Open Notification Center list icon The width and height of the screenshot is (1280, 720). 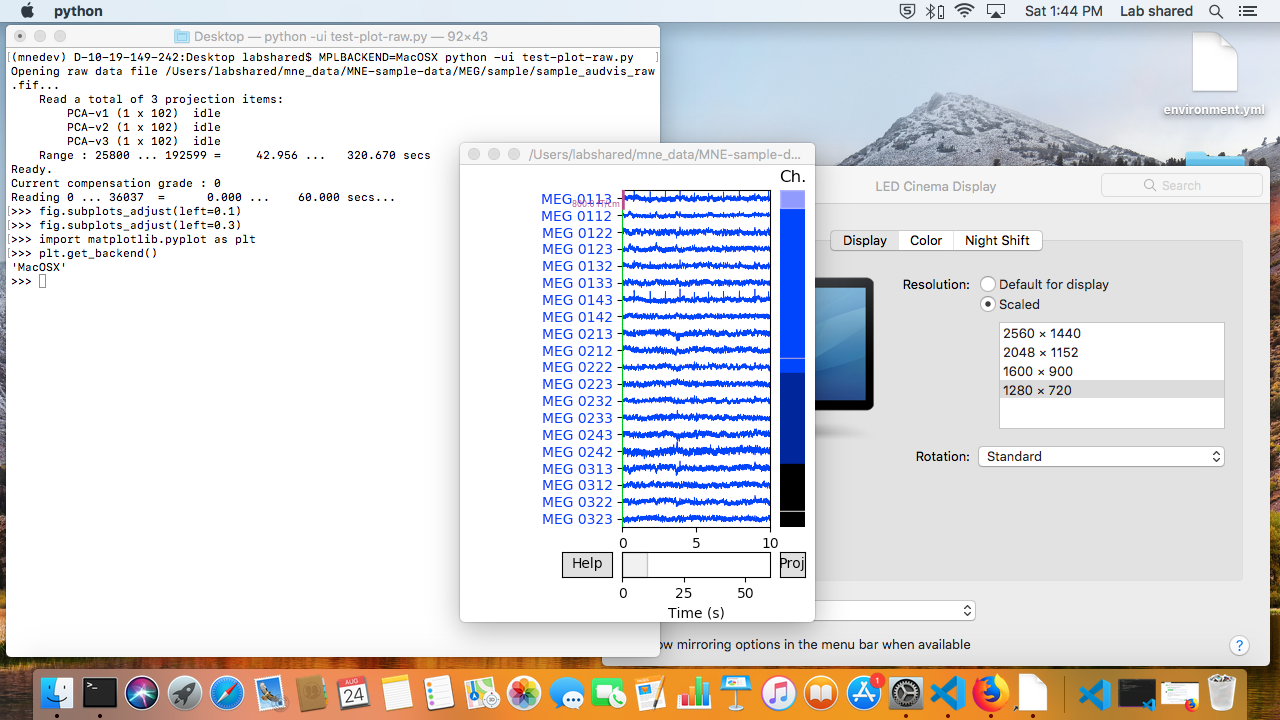(1247, 11)
